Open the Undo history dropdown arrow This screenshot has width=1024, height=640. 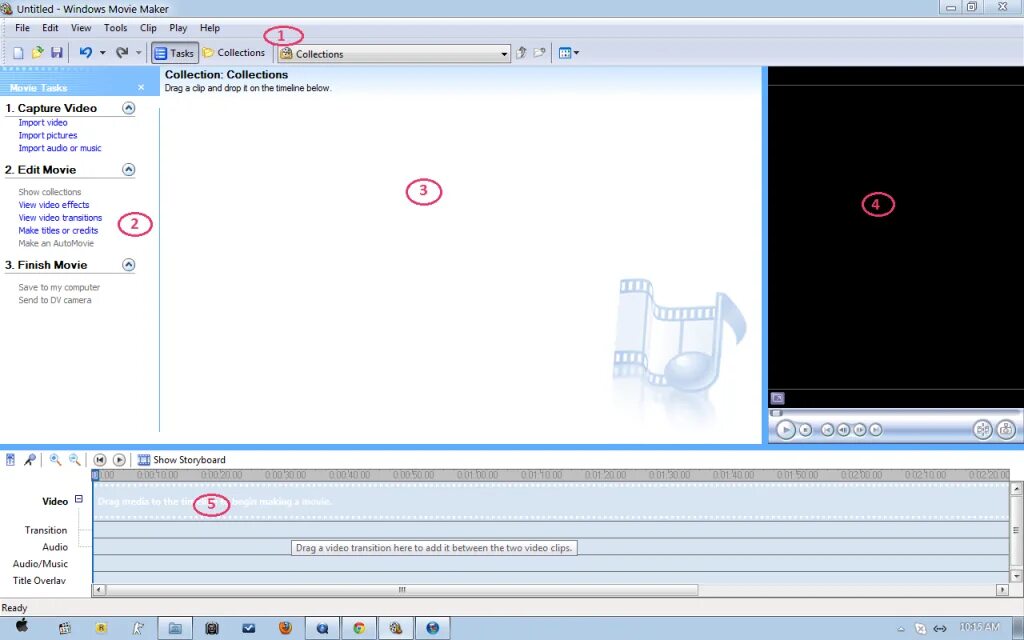click(x=103, y=53)
